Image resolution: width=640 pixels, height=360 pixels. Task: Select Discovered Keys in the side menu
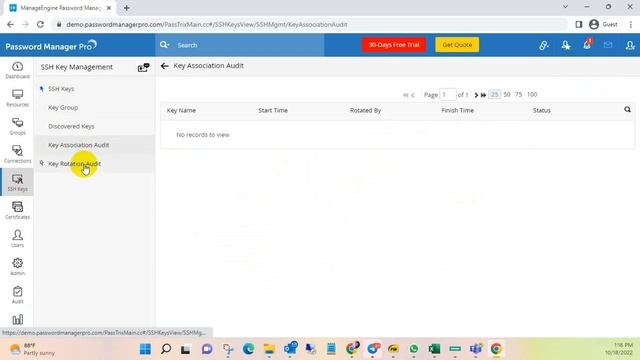click(71, 126)
